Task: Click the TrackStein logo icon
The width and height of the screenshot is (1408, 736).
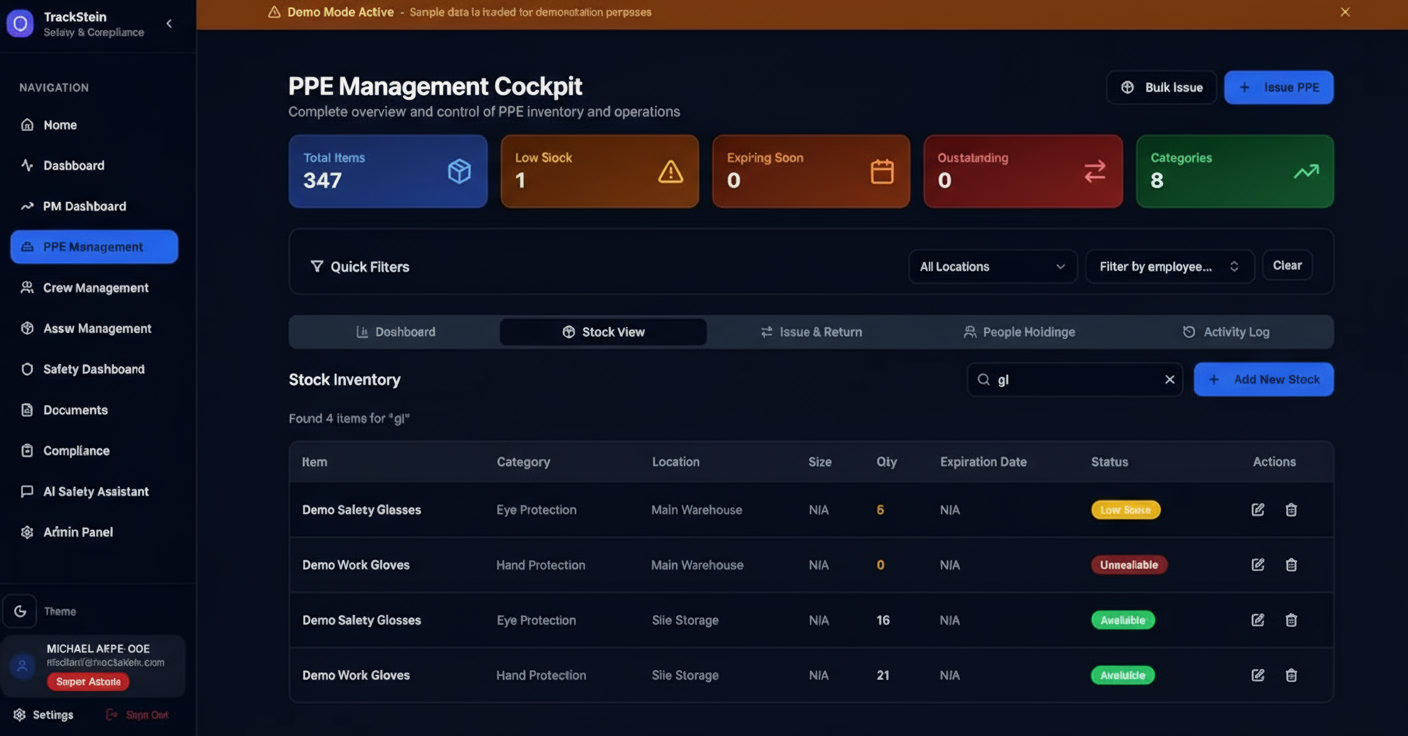Action: pos(20,24)
